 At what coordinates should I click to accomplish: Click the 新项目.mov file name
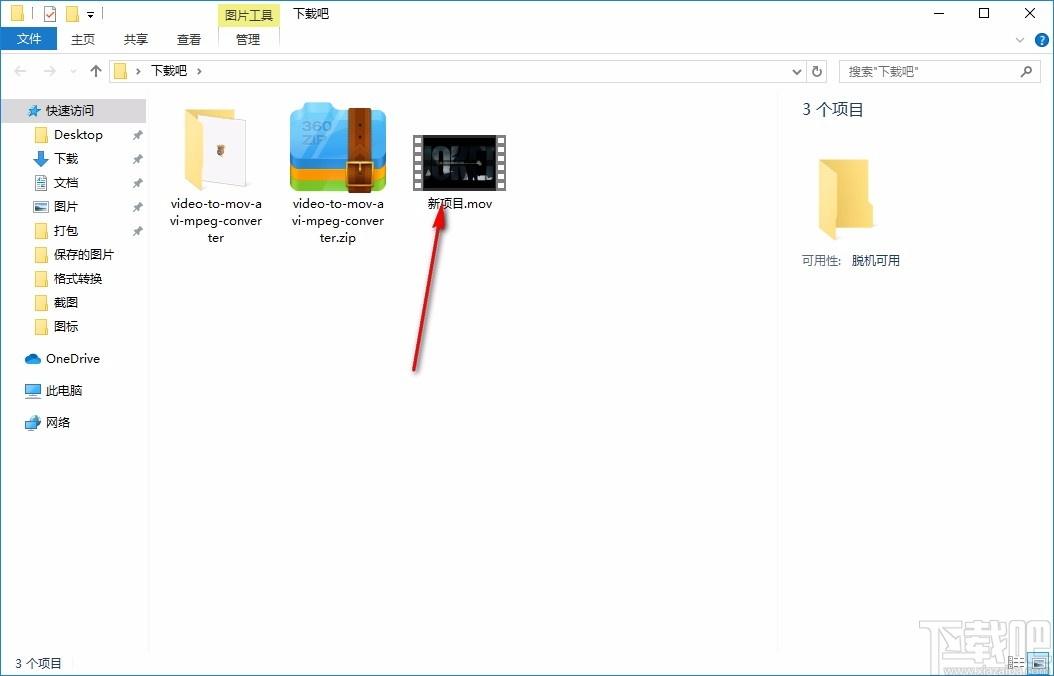click(x=460, y=204)
